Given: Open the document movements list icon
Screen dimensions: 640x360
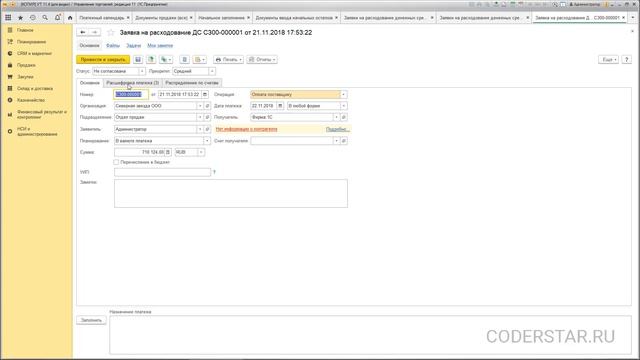Looking at the screenshot, I should click(x=184, y=60).
